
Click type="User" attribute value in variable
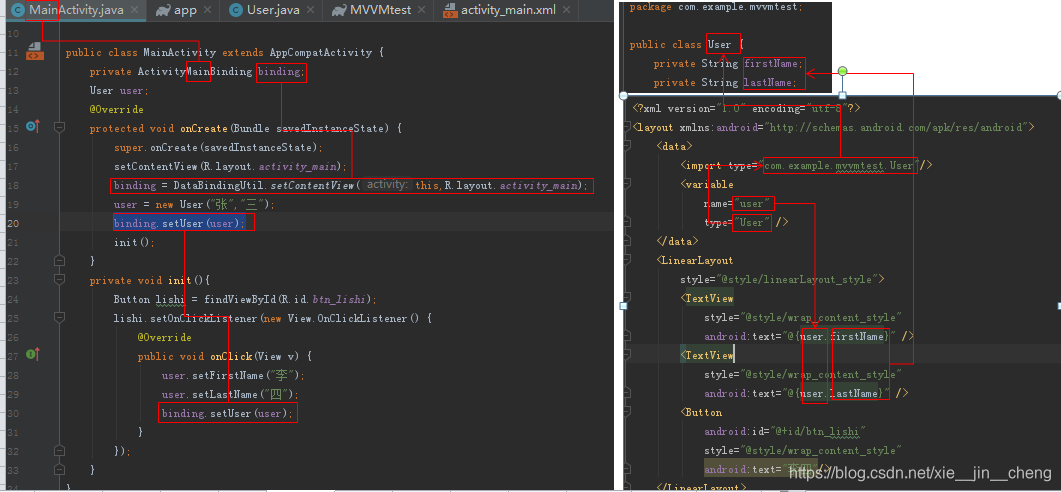[x=751, y=222]
